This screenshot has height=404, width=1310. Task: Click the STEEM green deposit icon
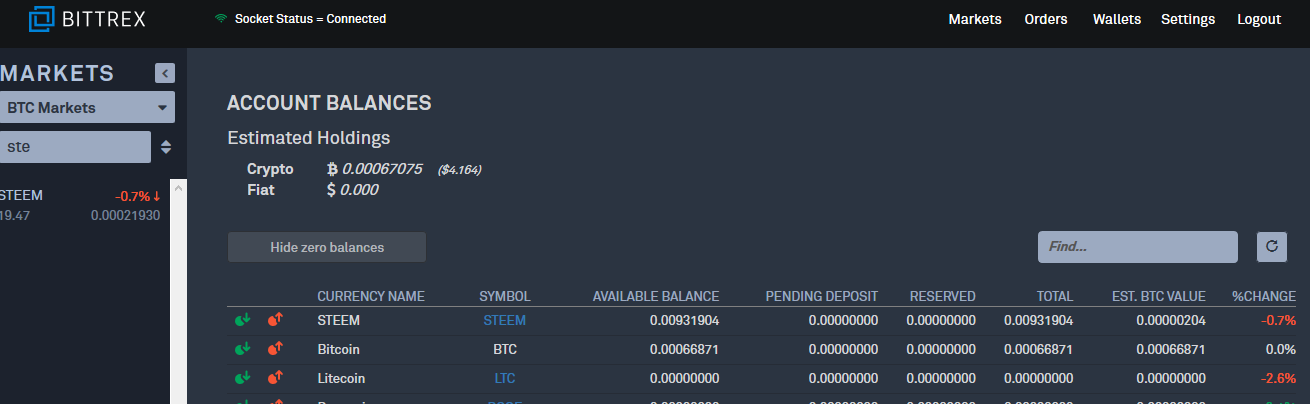click(241, 320)
